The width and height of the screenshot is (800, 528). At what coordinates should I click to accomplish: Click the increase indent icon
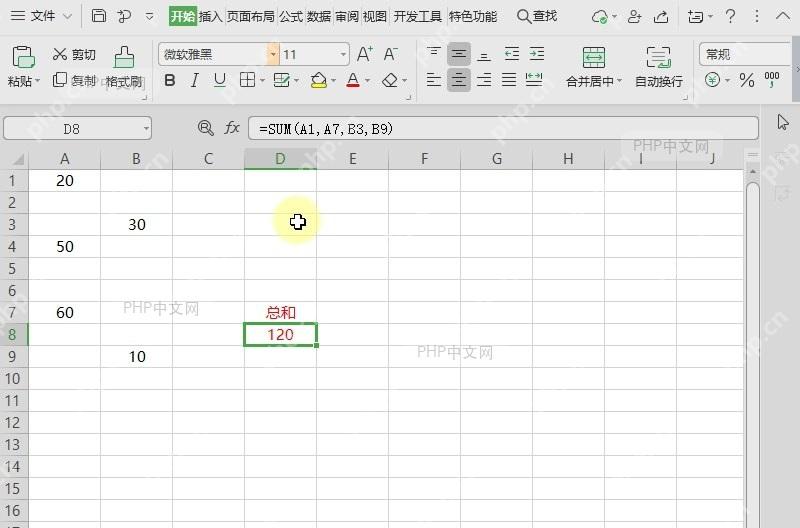pyautogui.click(x=536, y=54)
